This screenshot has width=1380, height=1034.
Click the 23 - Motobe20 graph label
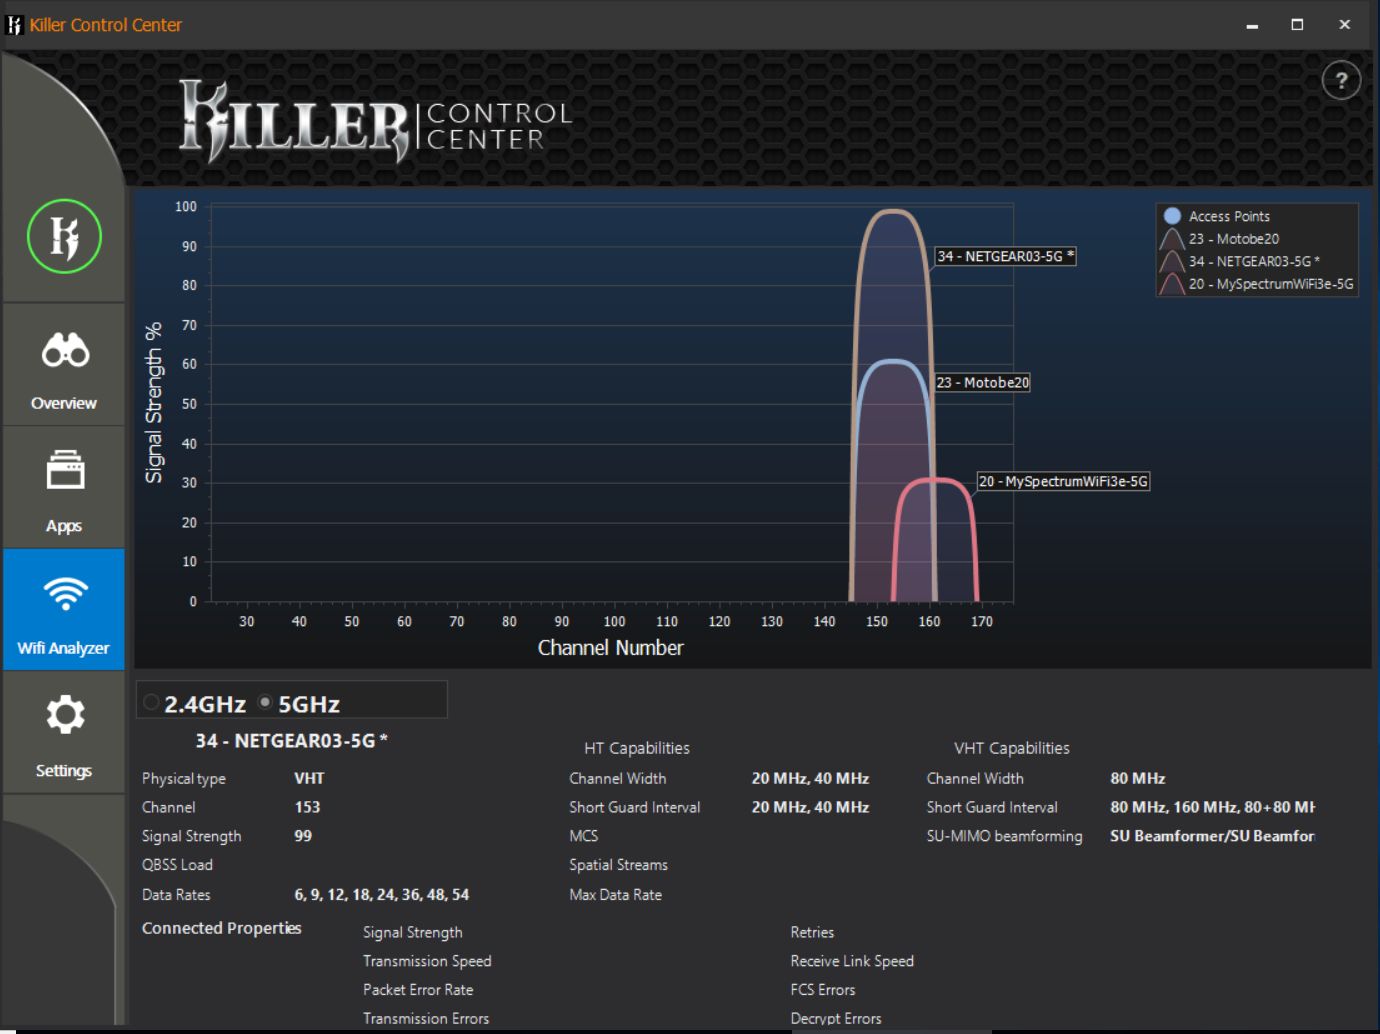(x=982, y=382)
